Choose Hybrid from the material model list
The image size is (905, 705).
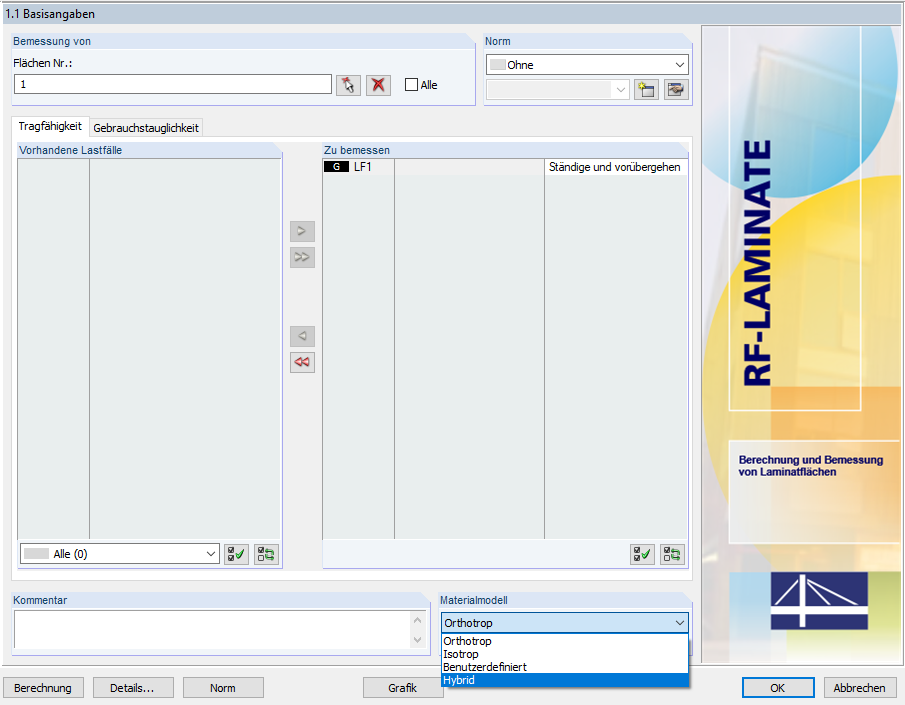tap(564, 680)
